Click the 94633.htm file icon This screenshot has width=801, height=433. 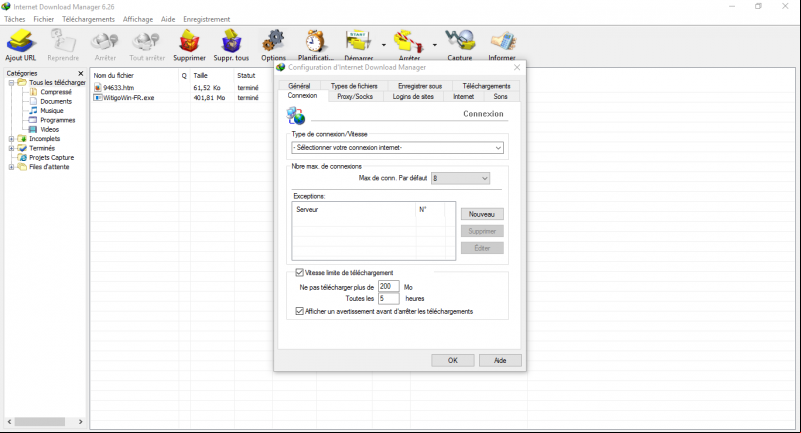[98, 88]
